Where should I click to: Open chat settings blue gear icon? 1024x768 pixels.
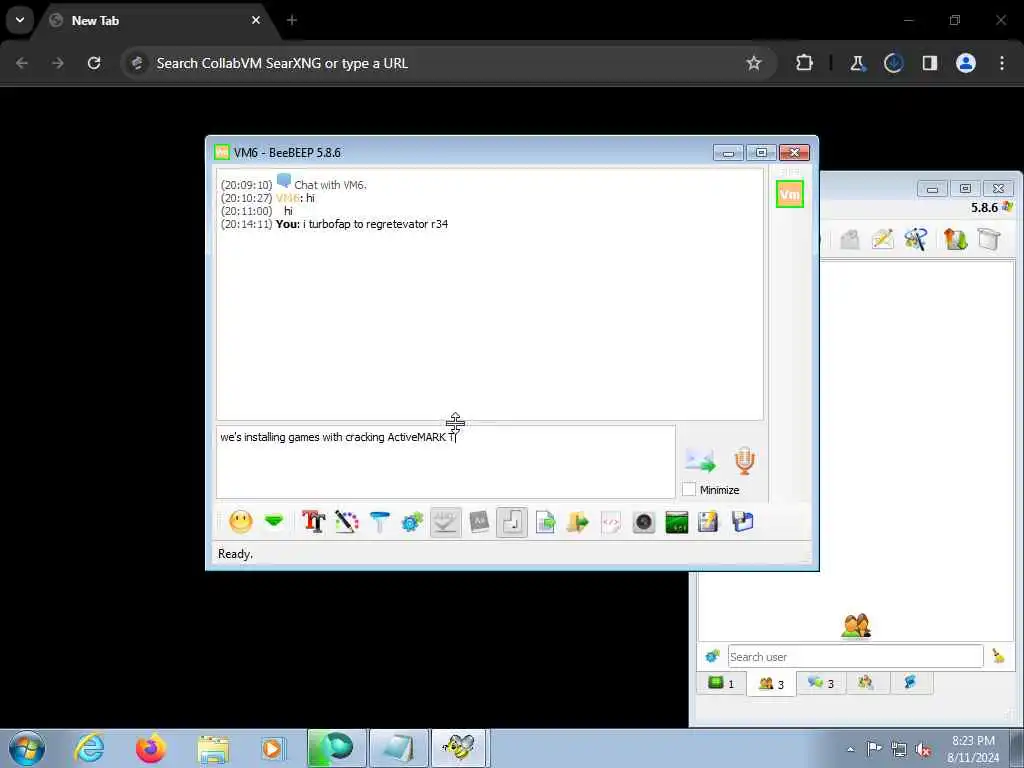point(412,522)
